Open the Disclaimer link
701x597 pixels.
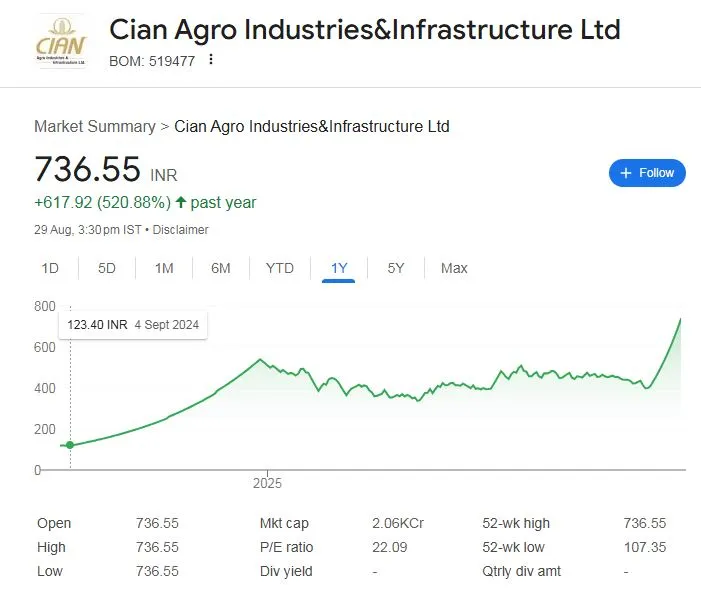(180, 230)
